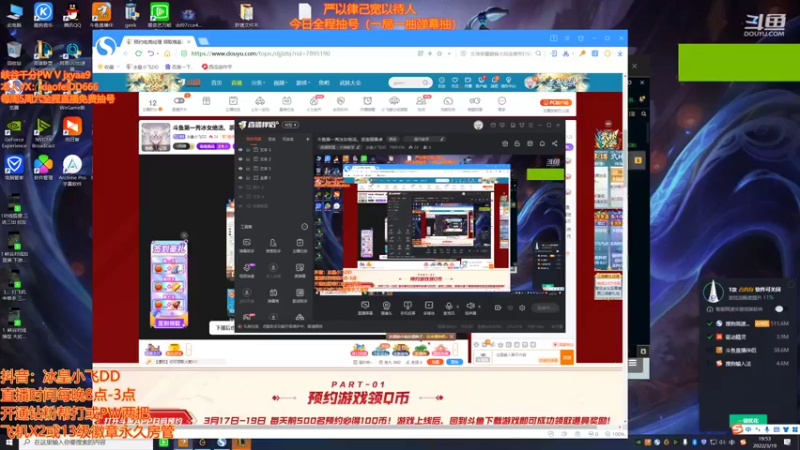
Task: Click the green 一键优化 button
Action: point(747,420)
